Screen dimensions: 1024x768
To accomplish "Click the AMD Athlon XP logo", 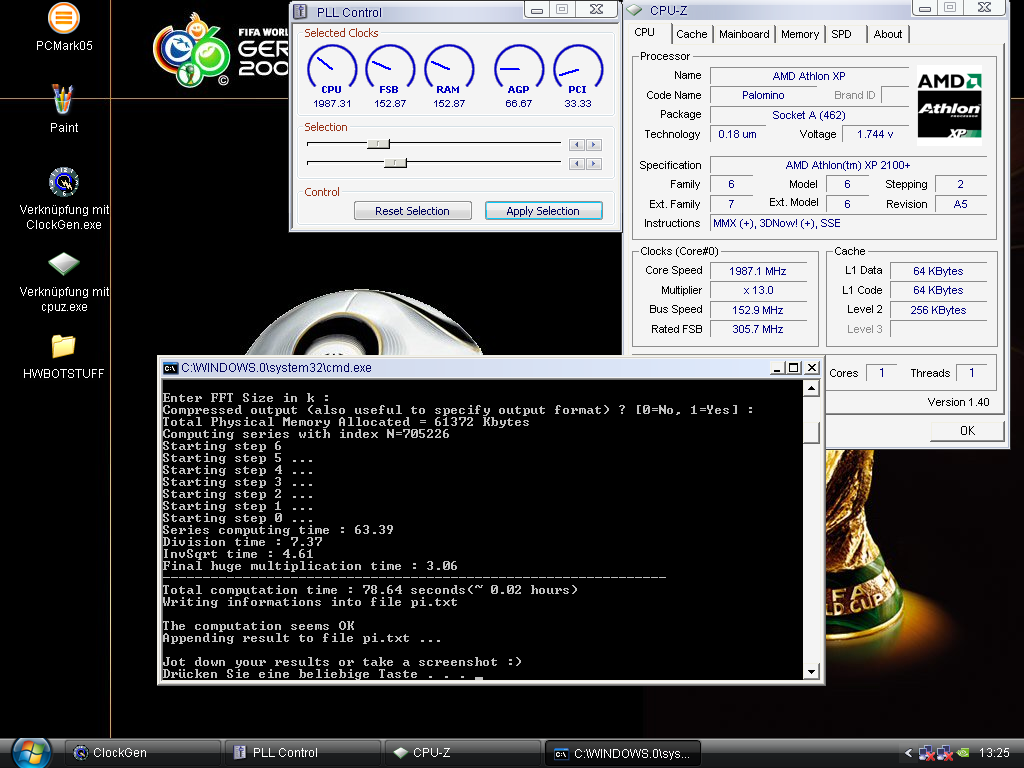I will coord(949,104).
